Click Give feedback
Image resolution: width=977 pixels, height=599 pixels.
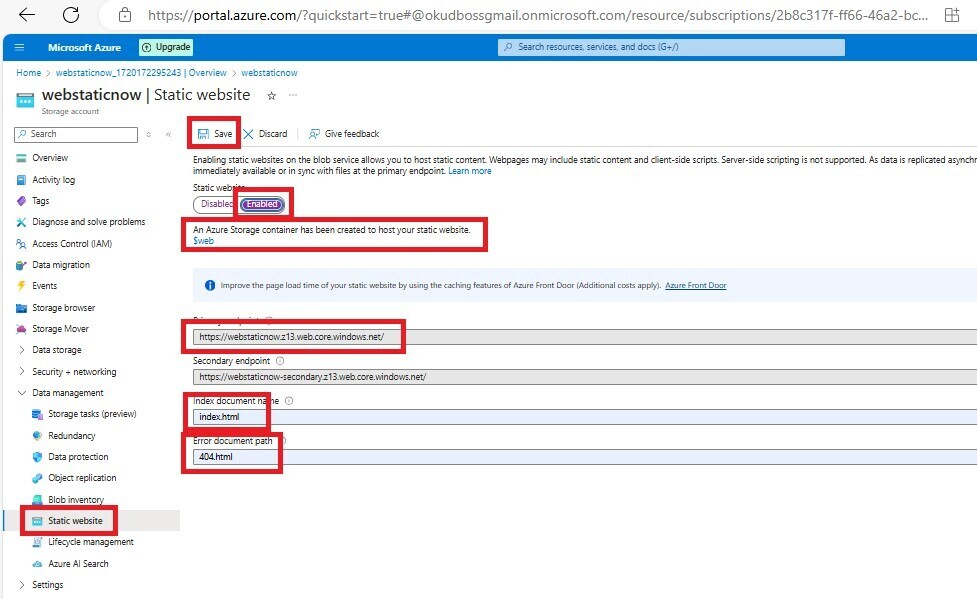tap(344, 133)
